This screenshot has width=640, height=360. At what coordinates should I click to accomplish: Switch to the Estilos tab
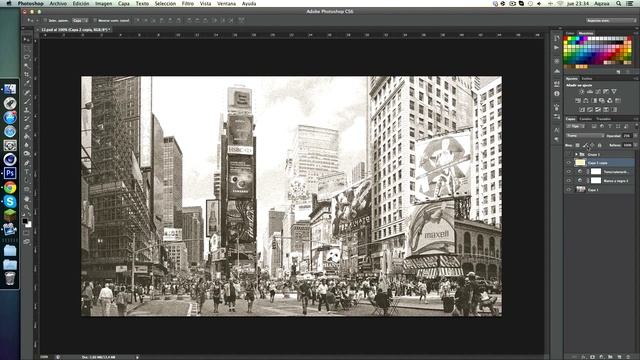[587, 78]
